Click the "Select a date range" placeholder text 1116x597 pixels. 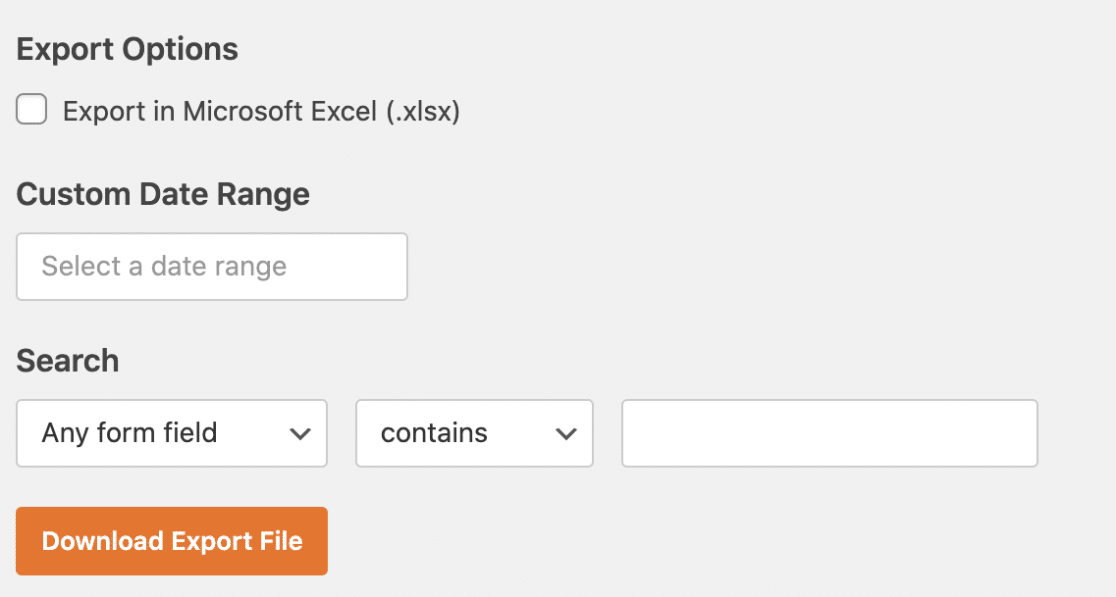[164, 267]
